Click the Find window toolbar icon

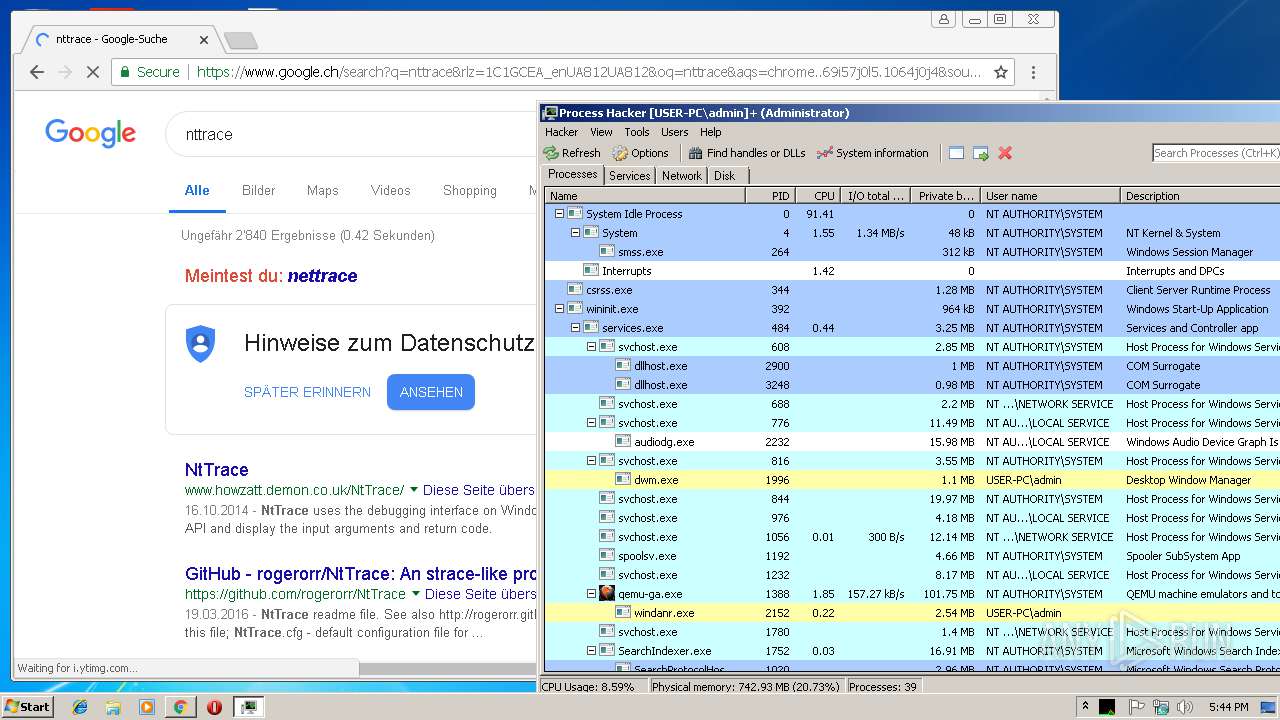956,153
